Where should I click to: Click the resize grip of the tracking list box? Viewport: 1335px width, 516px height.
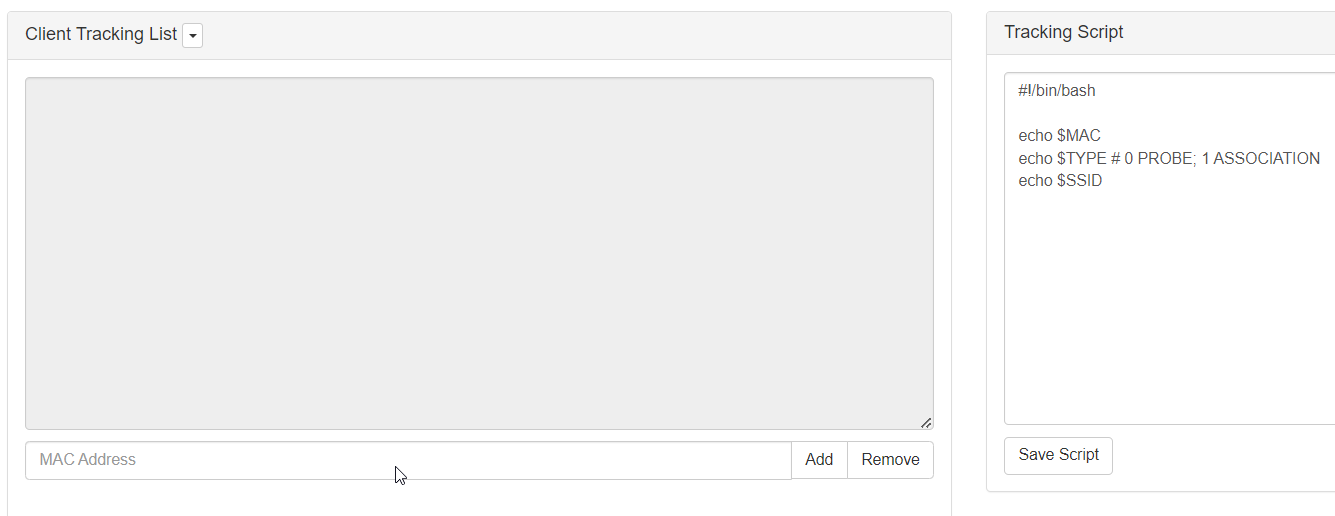pyautogui.click(x=926, y=422)
